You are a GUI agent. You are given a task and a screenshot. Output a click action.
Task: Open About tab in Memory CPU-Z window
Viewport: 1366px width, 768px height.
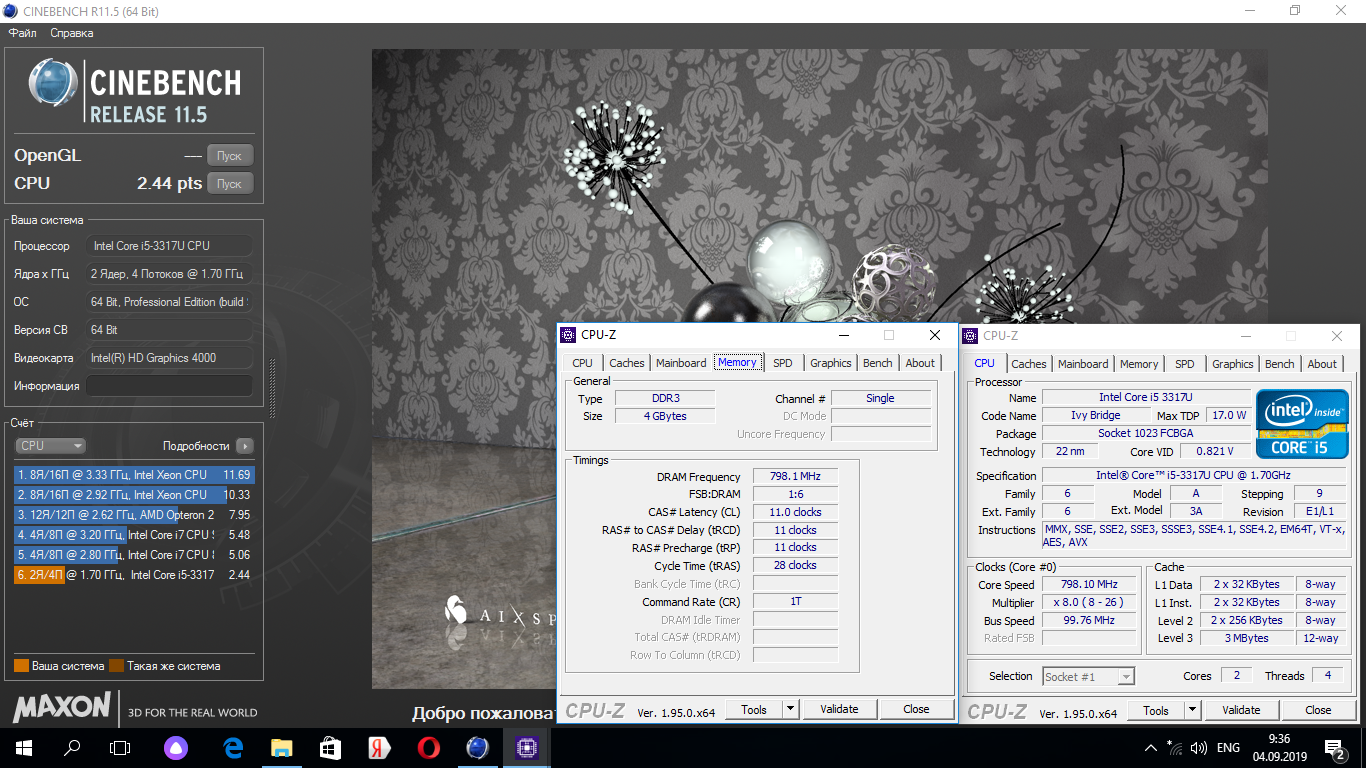click(921, 363)
